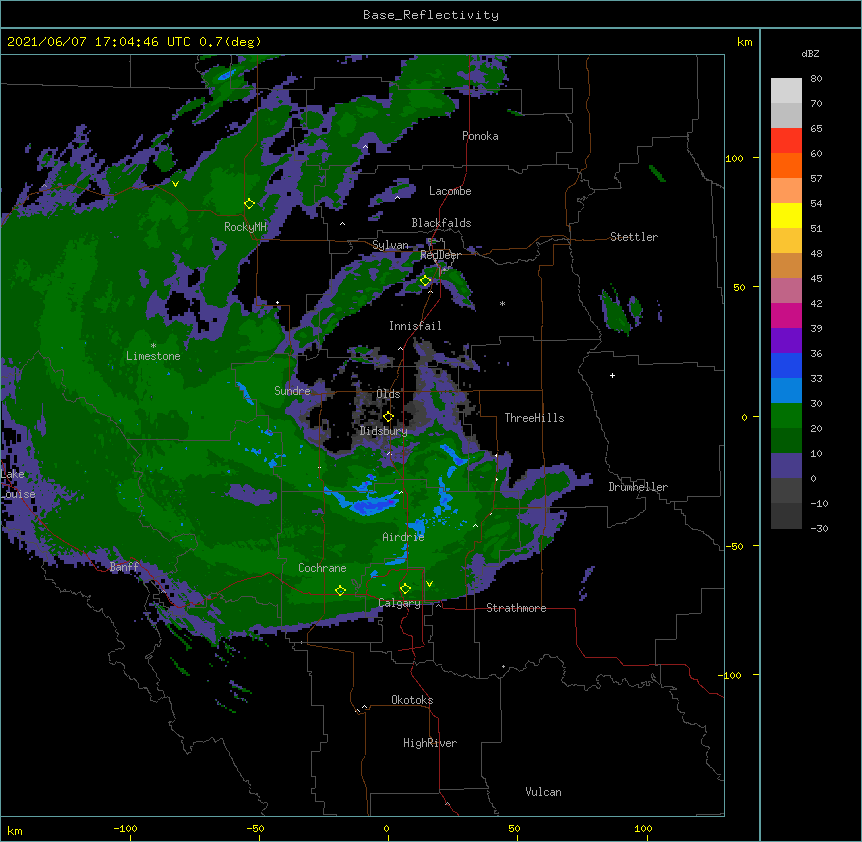Click the 80 value on dBZ legend
Viewport: 862px width, 842px height.
tap(816, 79)
